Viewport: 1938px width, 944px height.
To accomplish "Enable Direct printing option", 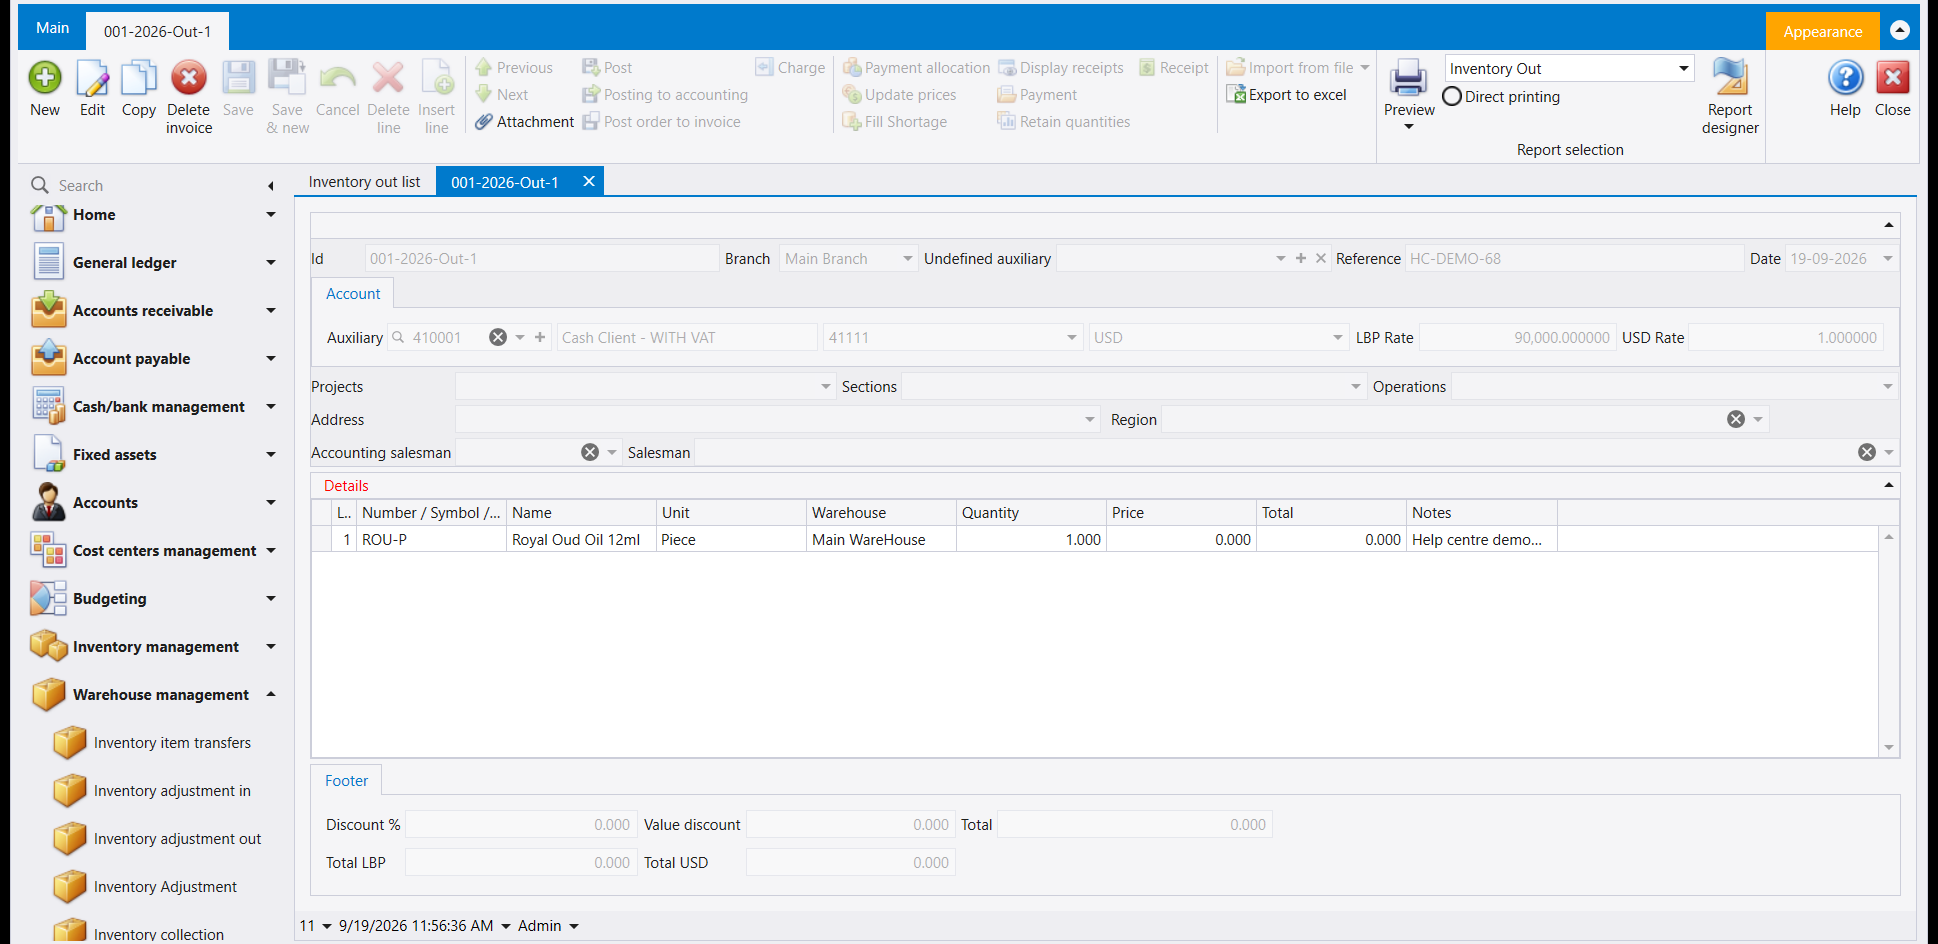I will (x=1452, y=97).
